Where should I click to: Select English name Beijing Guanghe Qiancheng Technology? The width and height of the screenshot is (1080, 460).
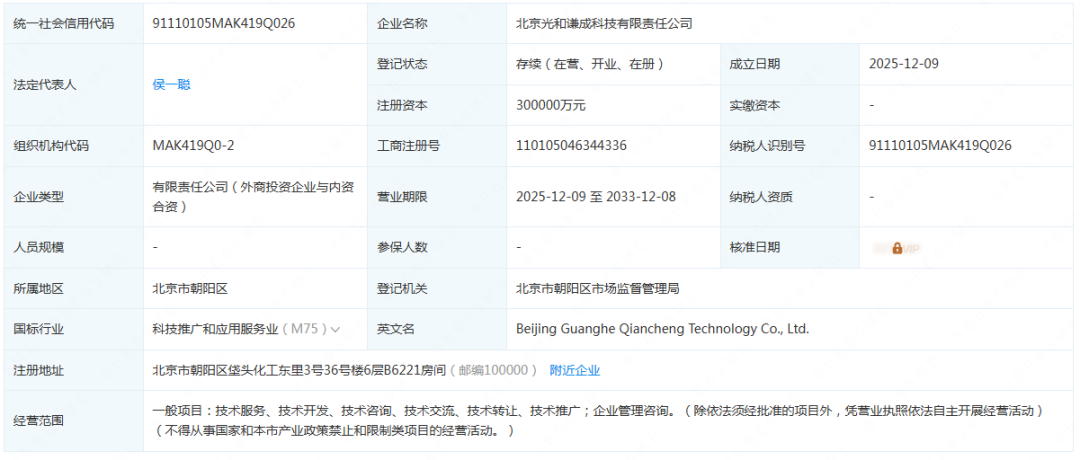pos(662,329)
